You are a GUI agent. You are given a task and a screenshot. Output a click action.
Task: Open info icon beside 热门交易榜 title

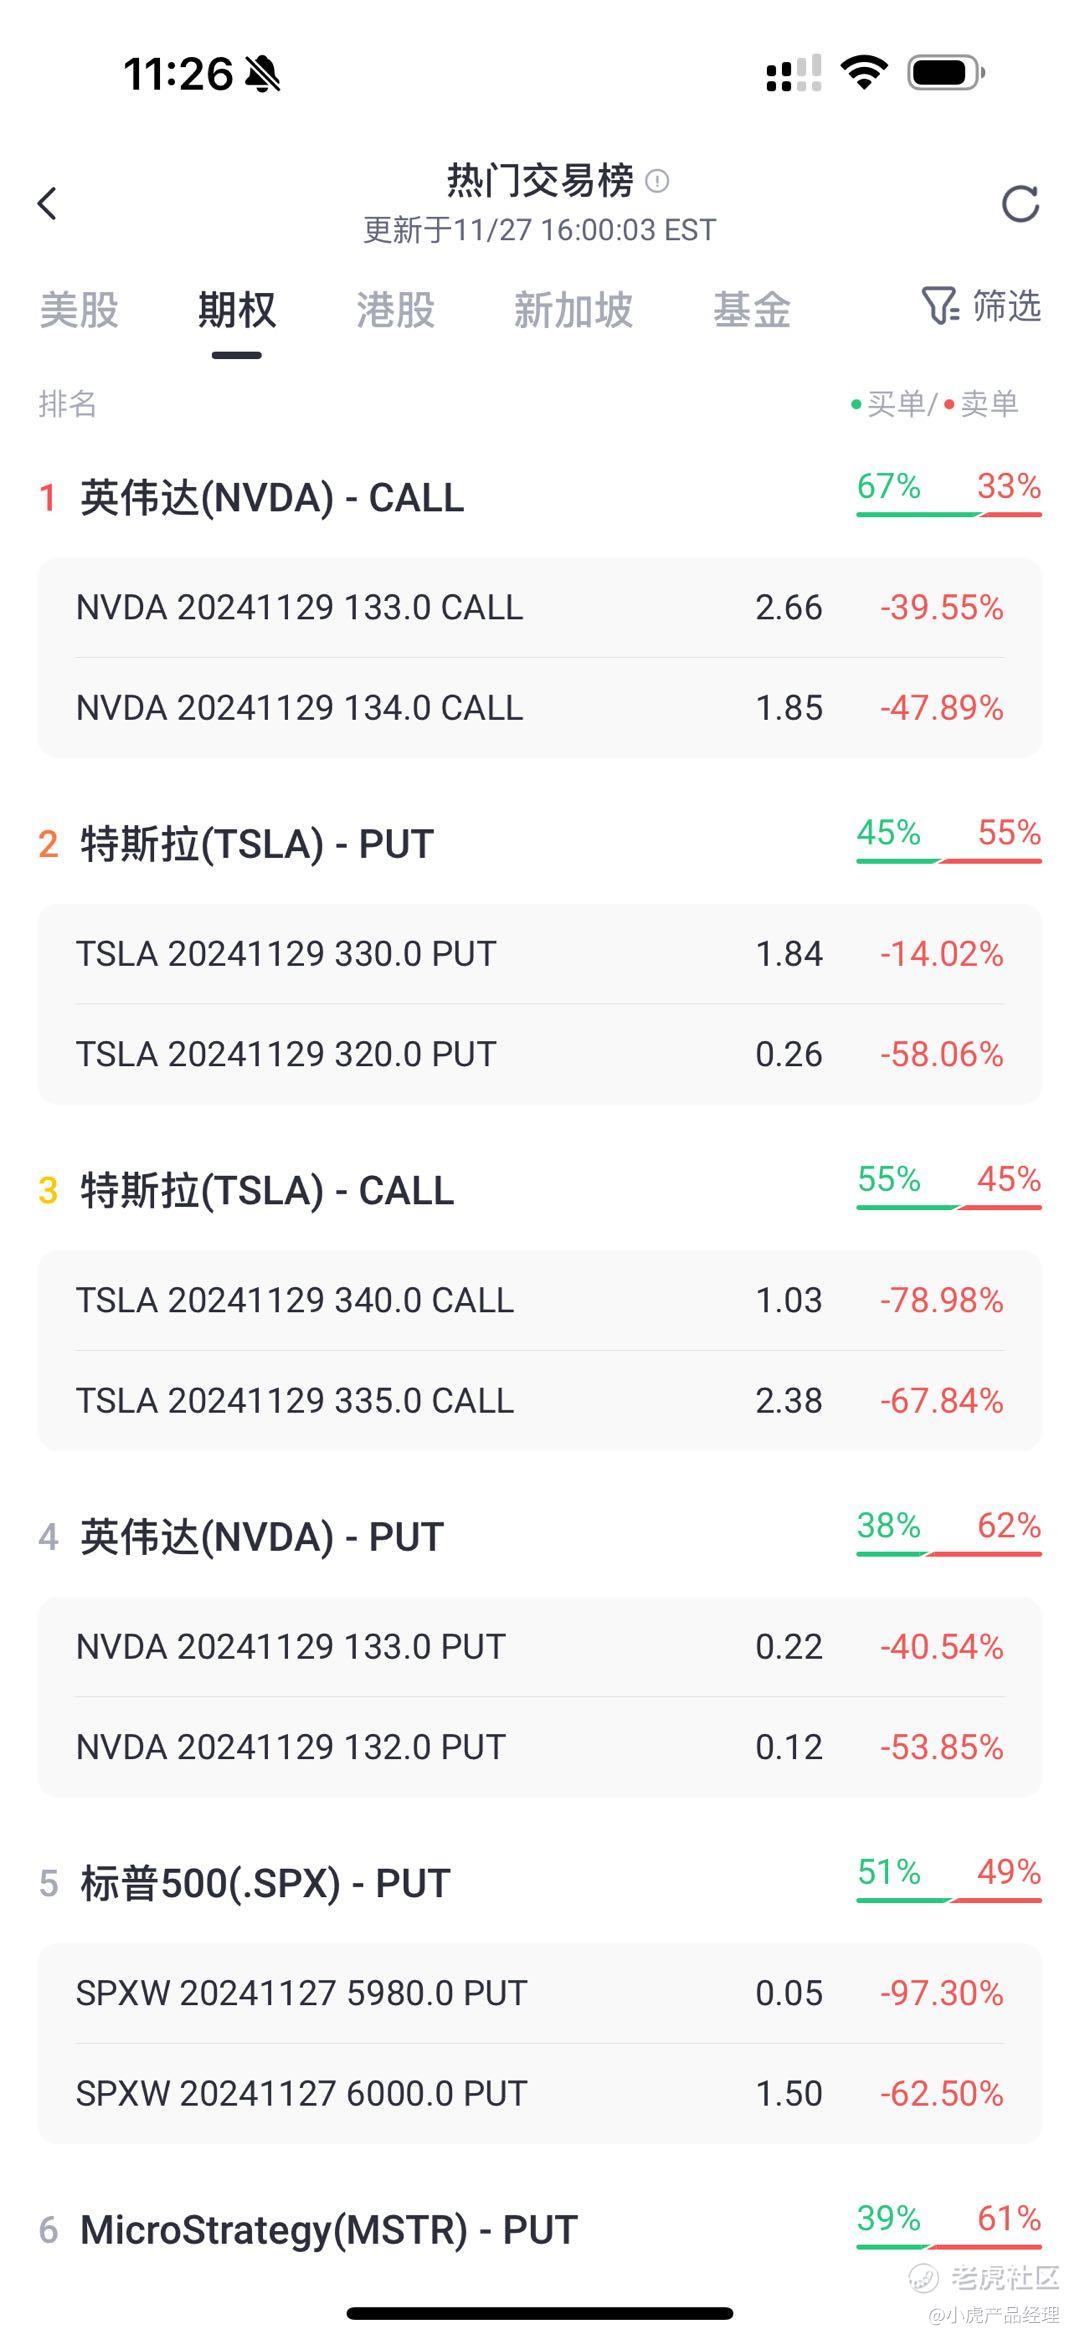657,181
